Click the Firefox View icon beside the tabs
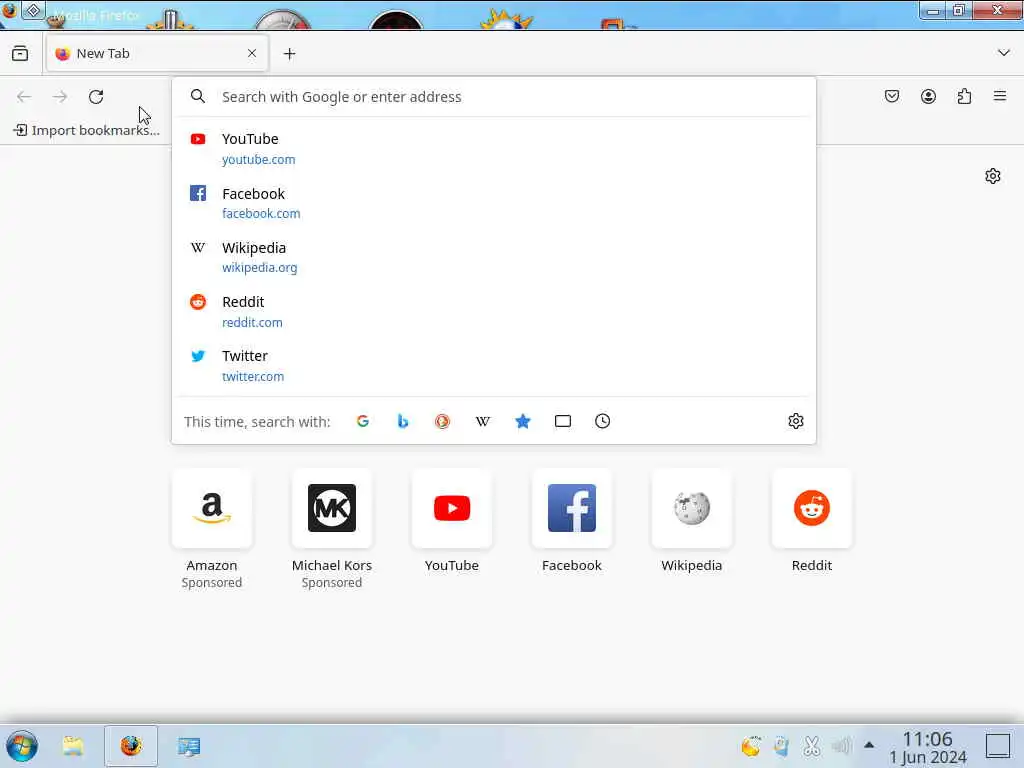This screenshot has height=768, width=1024. click(x=20, y=54)
